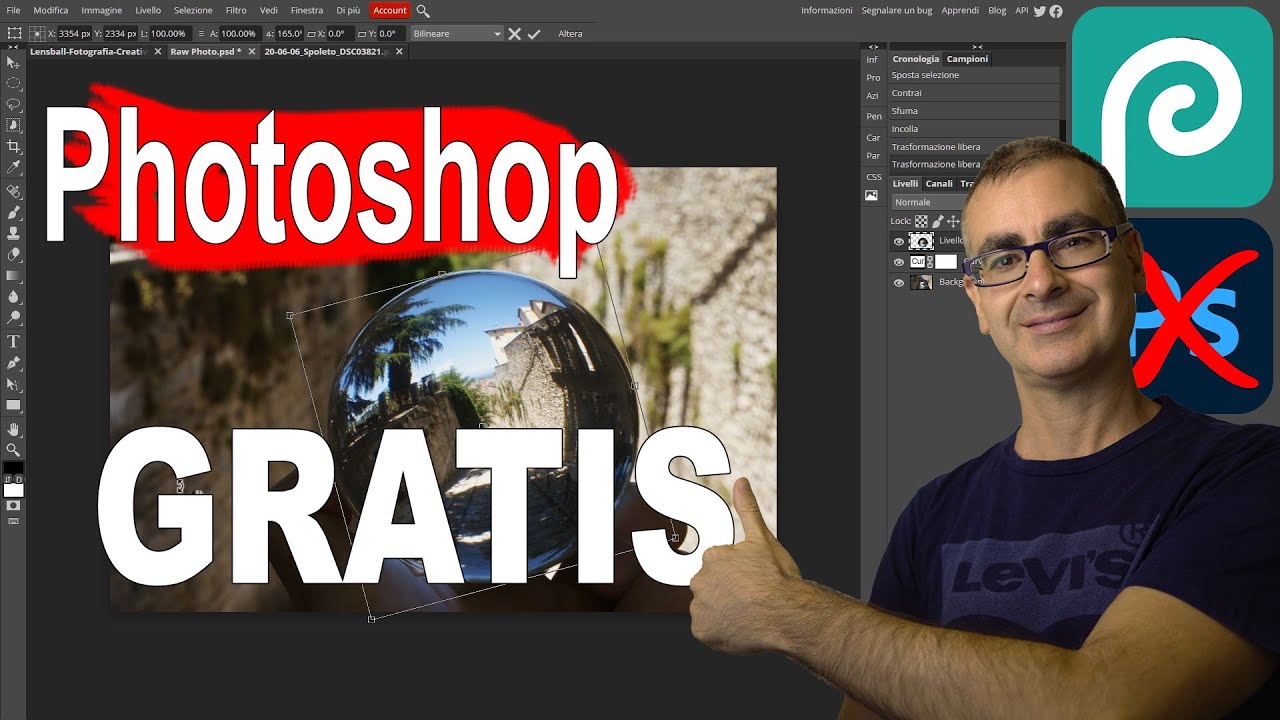This screenshot has height=720, width=1280.
Task: Click the Sfuma history entry
Action: (x=974, y=111)
